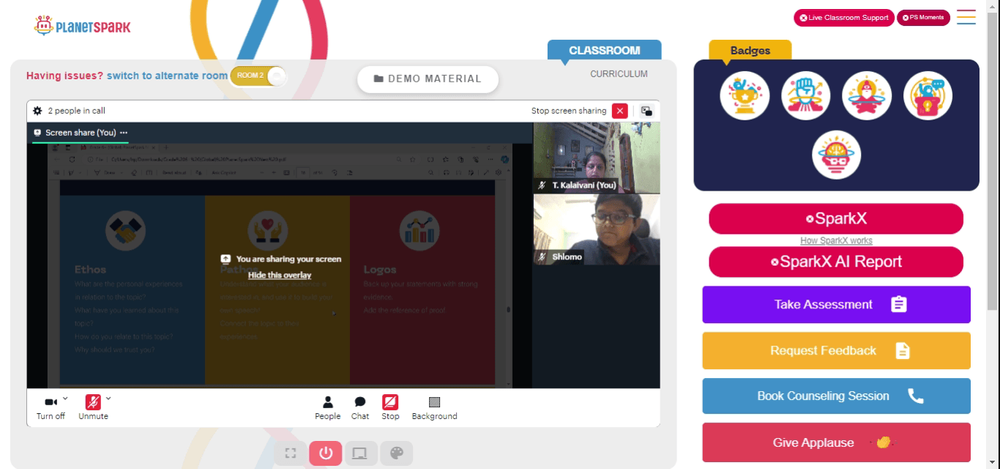Select the brain with glasses badge
Viewport: 1000px width, 469px height.
tap(836, 155)
